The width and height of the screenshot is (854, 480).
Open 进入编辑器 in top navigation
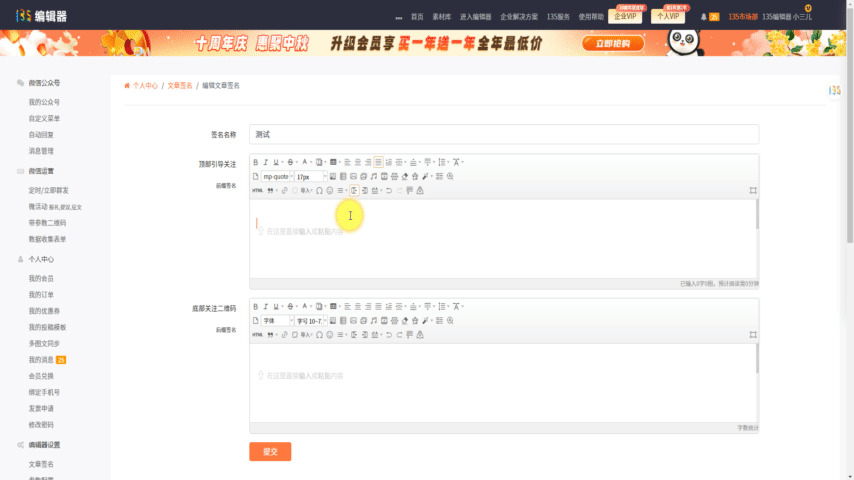[475, 17]
